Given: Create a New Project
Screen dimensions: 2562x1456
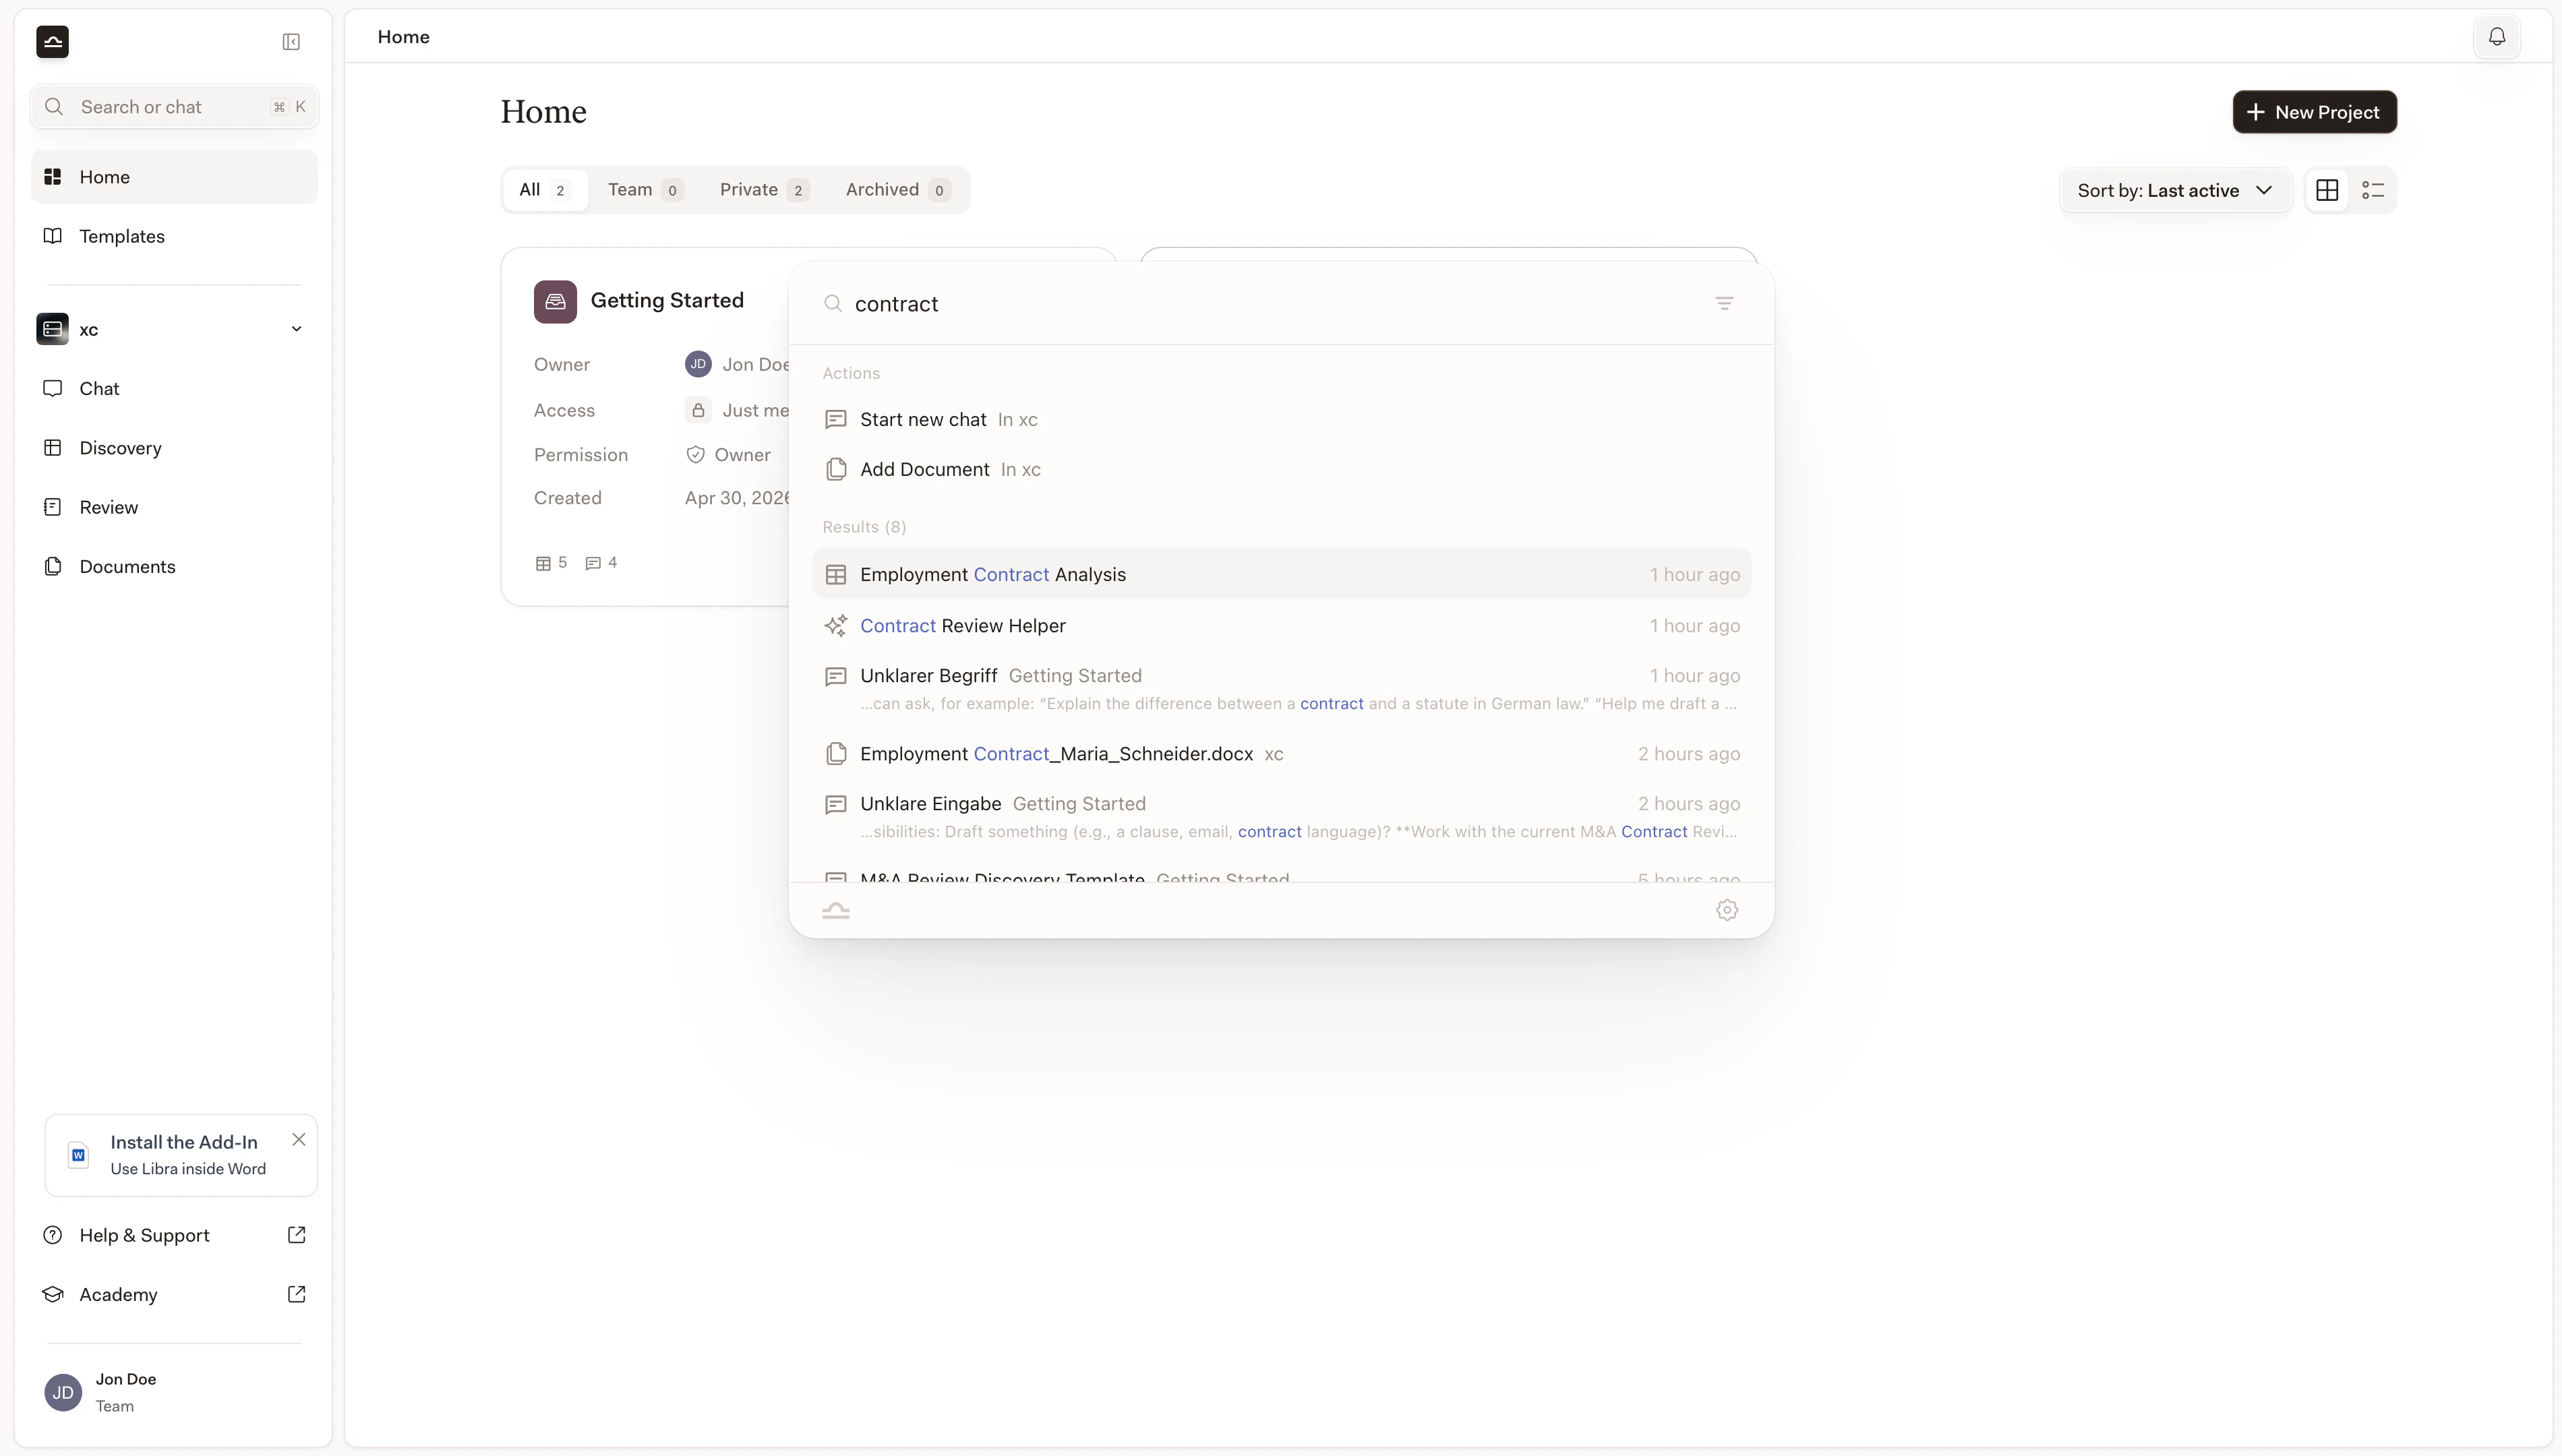Looking at the screenshot, I should point(2314,112).
